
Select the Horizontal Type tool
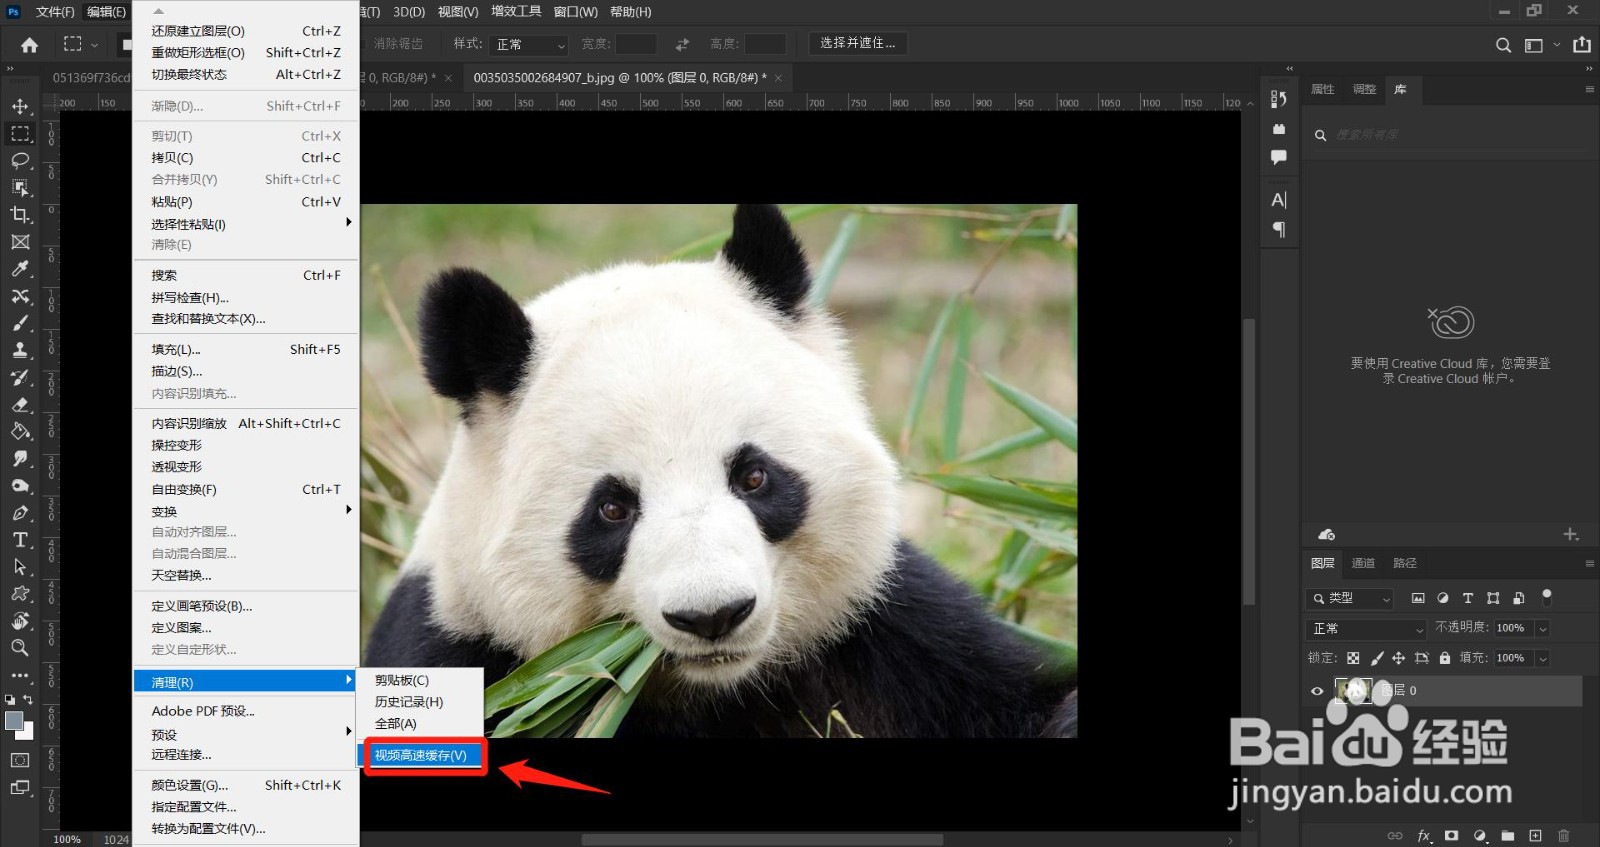coord(20,540)
